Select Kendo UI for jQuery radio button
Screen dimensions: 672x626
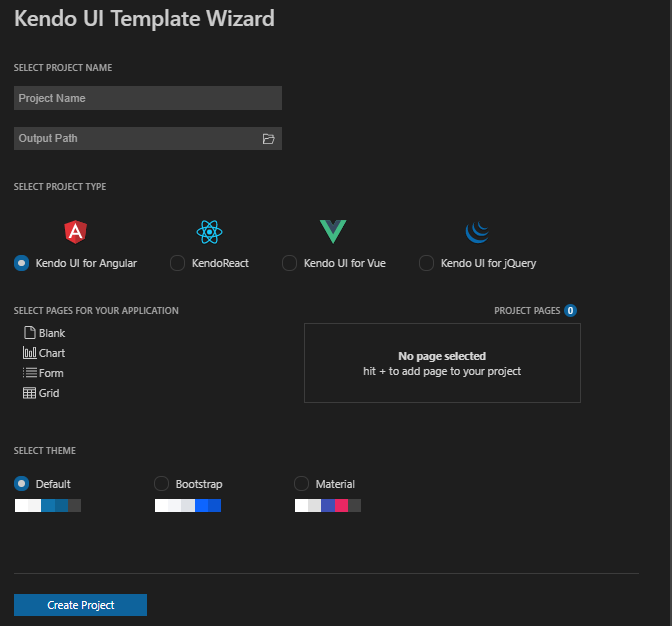pos(426,263)
